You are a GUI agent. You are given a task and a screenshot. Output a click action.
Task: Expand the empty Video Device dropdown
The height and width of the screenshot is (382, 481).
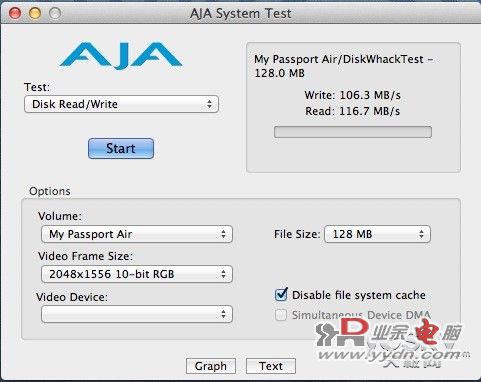[x=137, y=314]
